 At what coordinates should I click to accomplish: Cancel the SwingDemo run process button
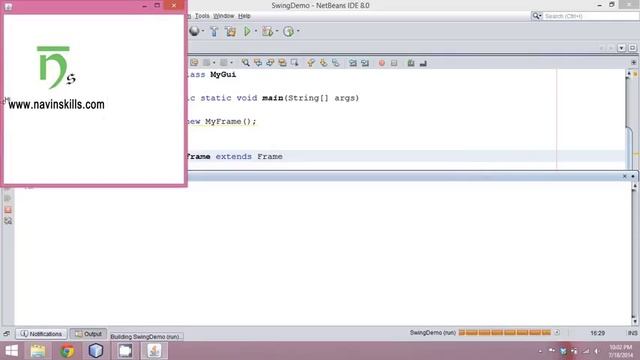557,333
